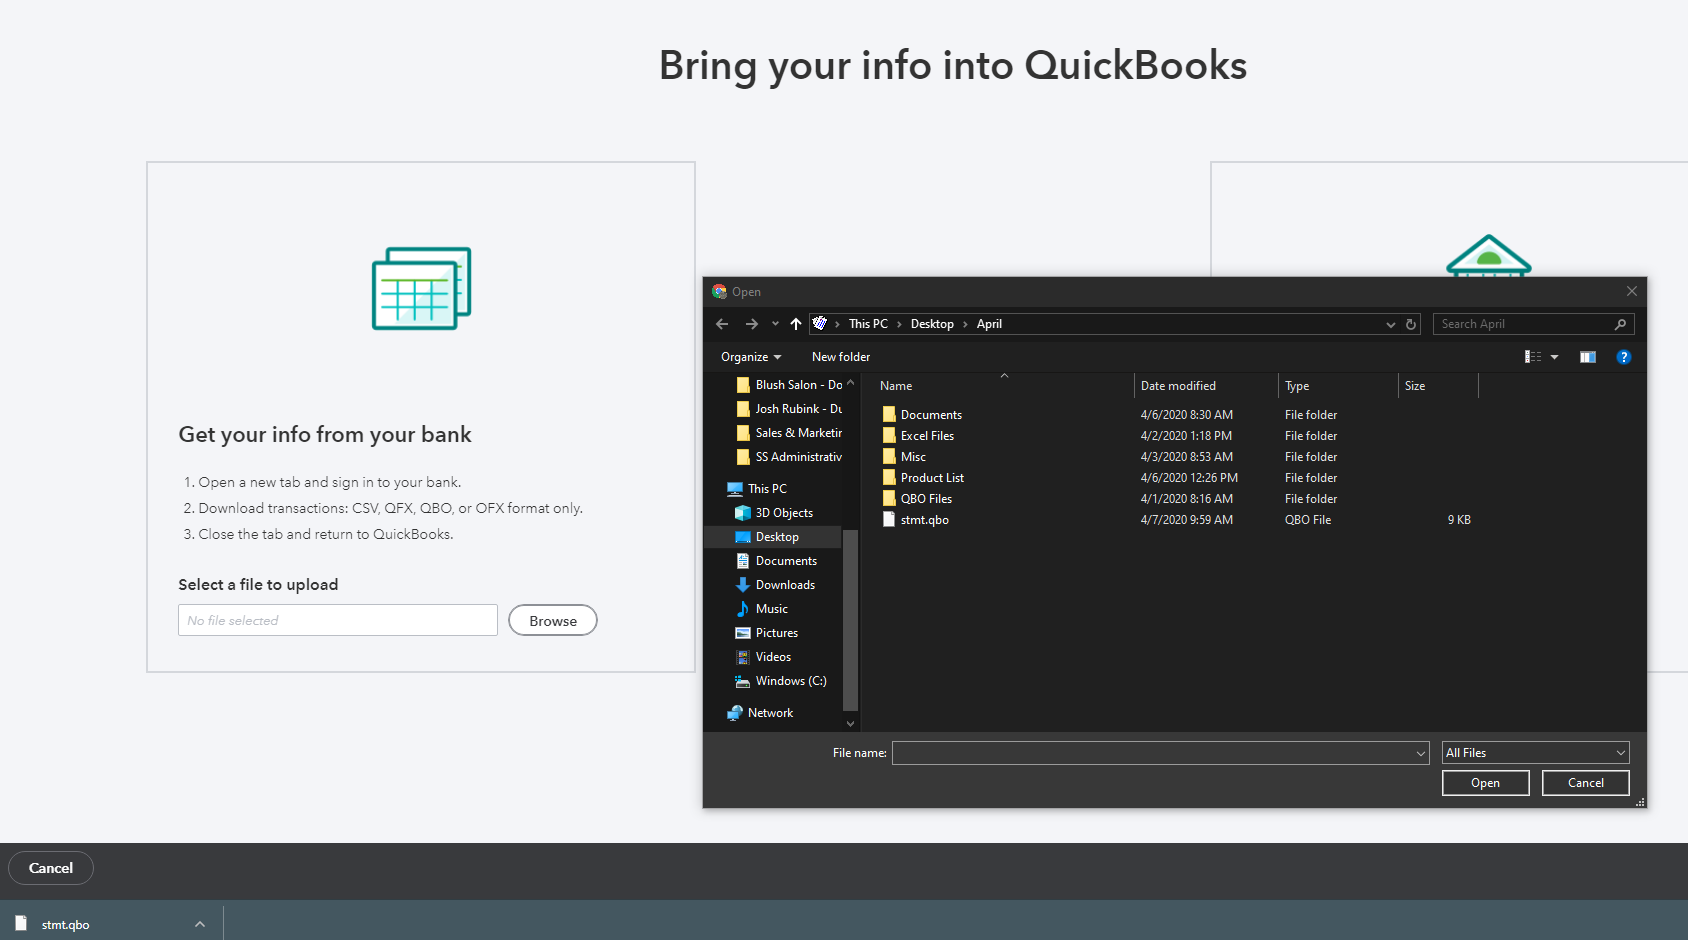Image resolution: width=1688 pixels, height=940 pixels.
Task: Click the QBO File type cell
Action: click(x=1308, y=520)
